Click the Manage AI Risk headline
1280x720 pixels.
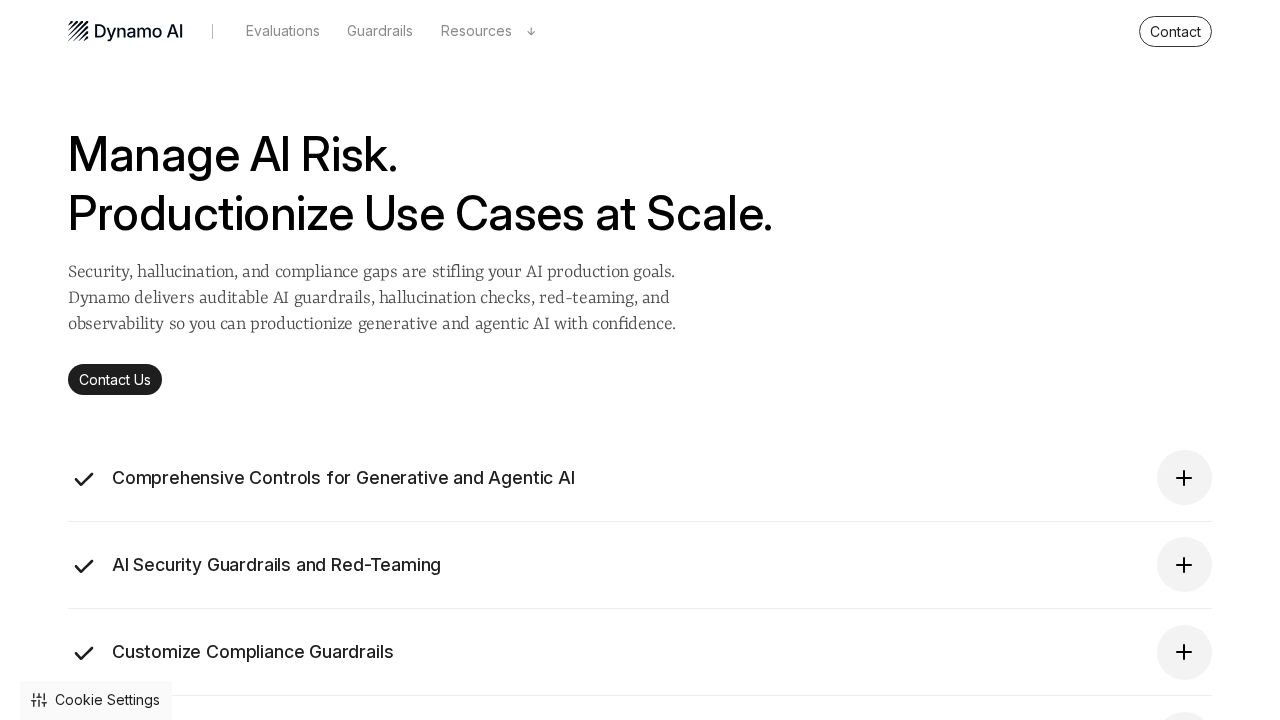pyautogui.click(x=233, y=155)
